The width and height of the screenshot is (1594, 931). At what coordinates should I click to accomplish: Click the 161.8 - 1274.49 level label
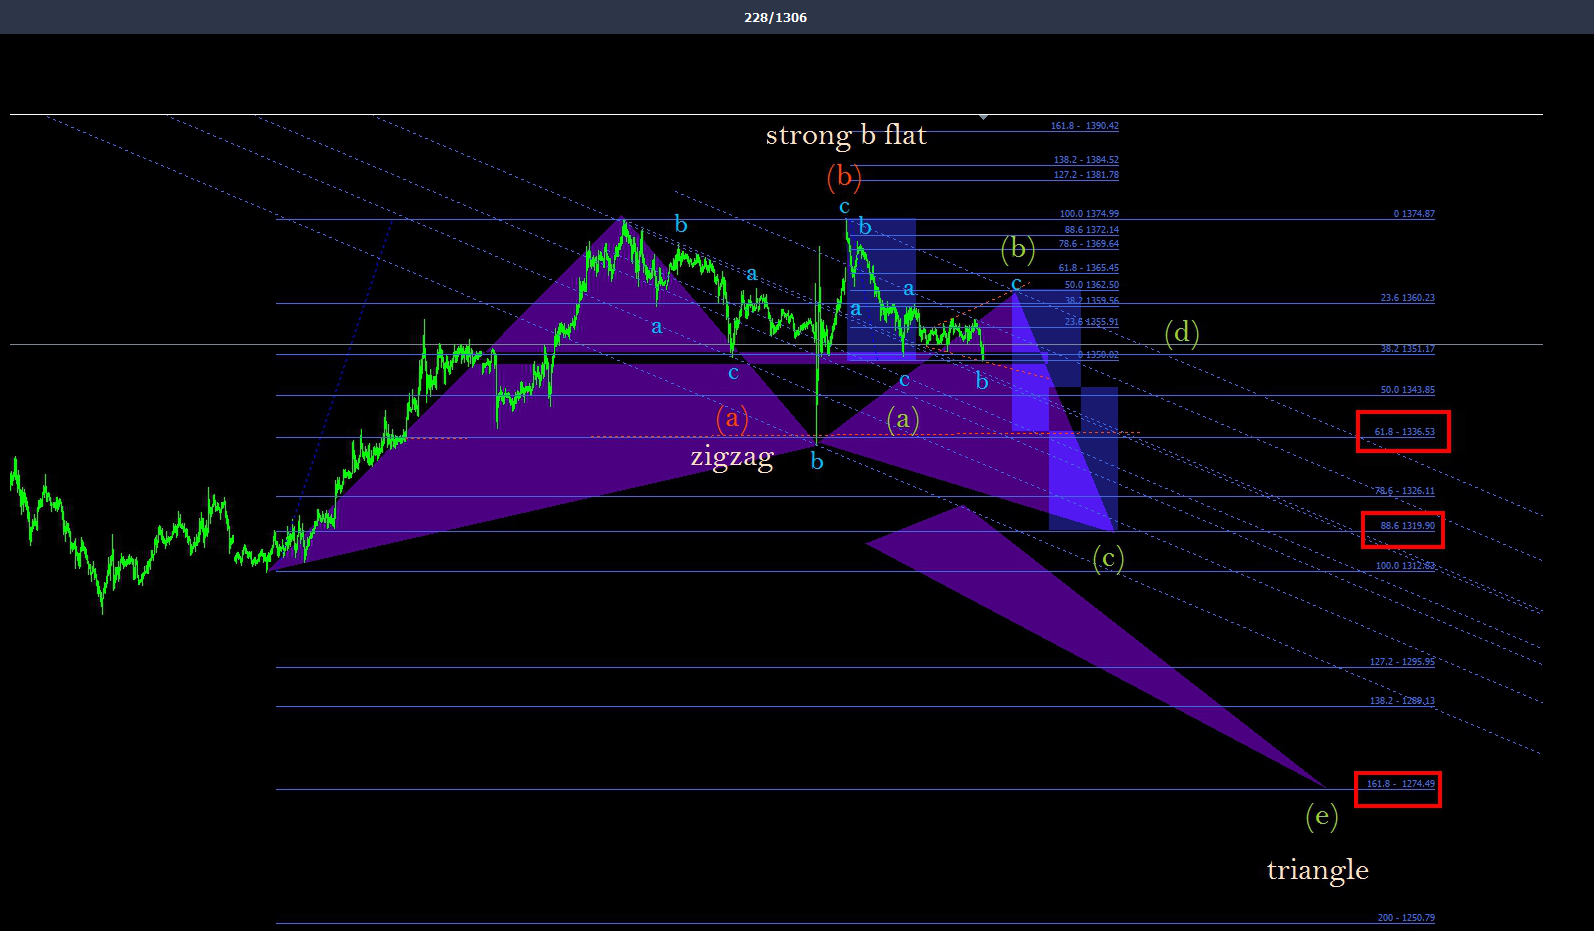pyautogui.click(x=1400, y=784)
